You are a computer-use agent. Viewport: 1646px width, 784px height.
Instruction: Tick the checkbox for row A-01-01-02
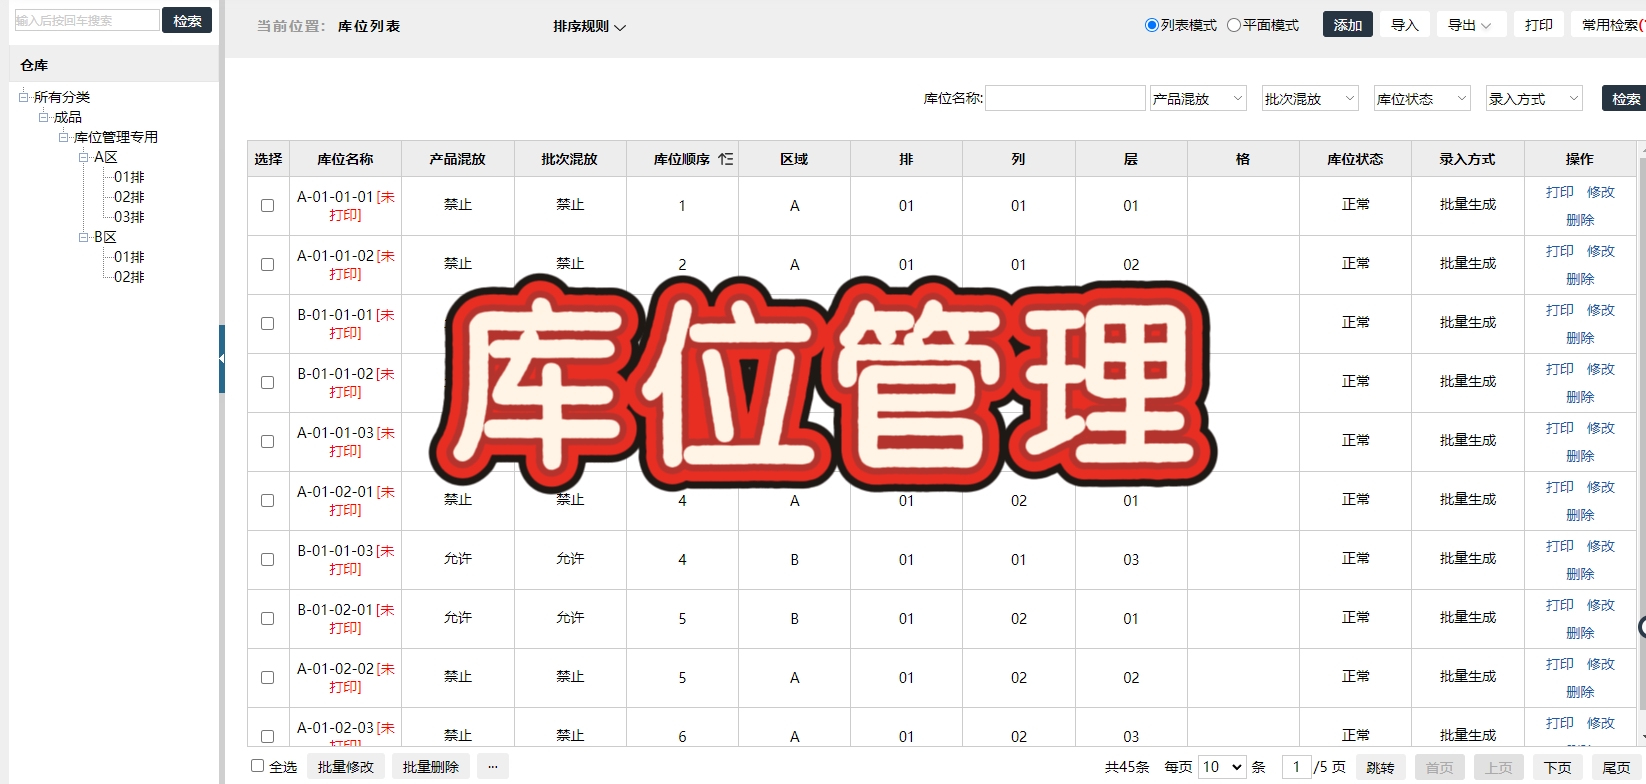[x=267, y=264]
